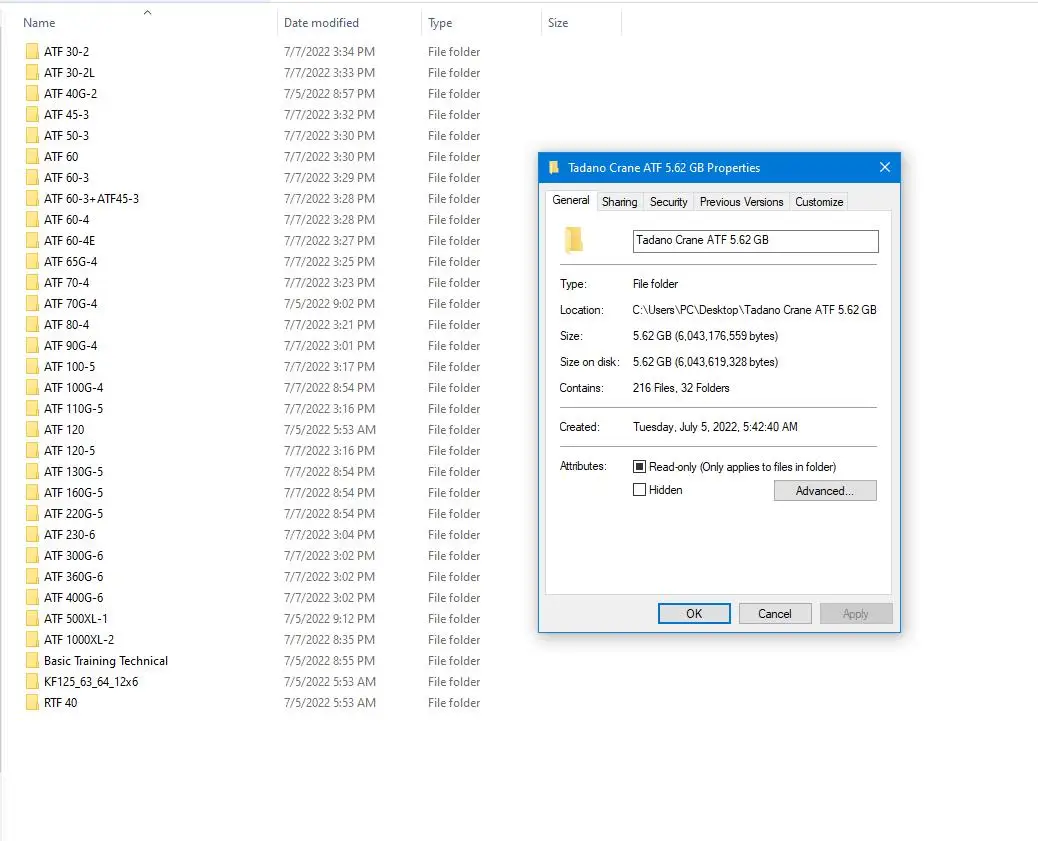This screenshot has height=841, width=1038.
Task: Click the ATF 120-5 folder icon
Action: (32, 450)
